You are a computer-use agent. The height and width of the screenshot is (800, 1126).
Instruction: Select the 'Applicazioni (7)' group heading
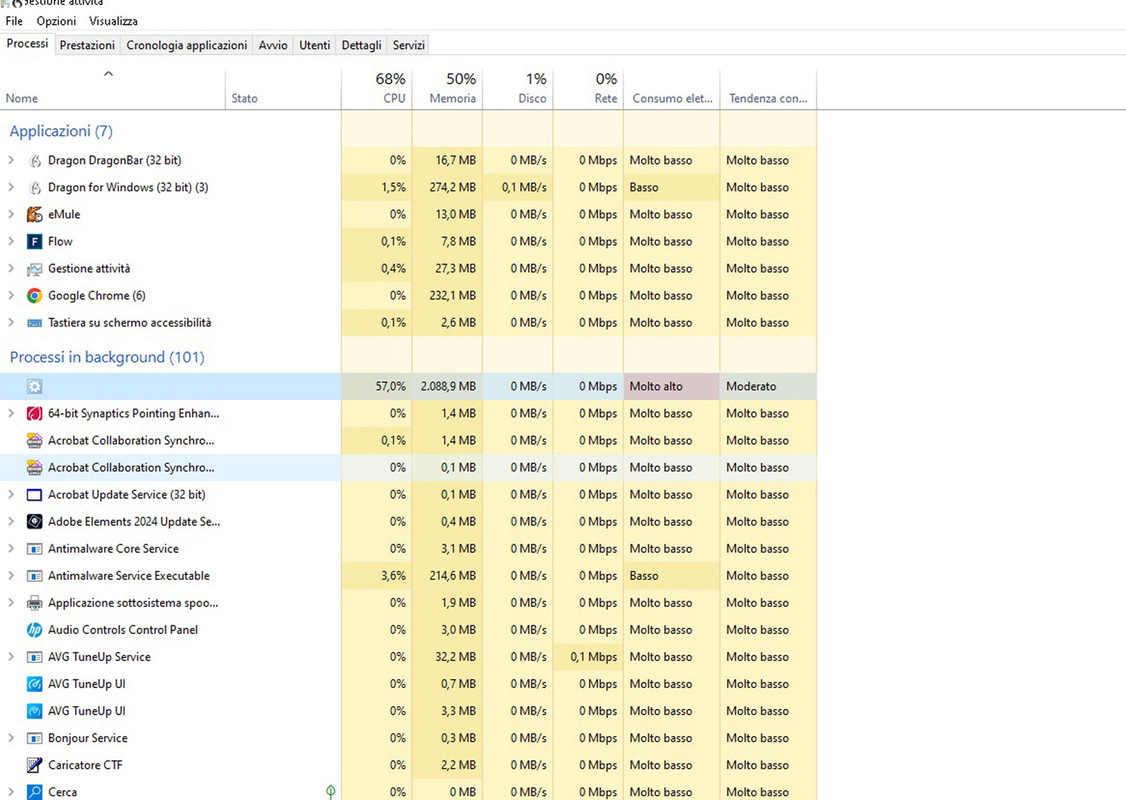pyautogui.click(x=61, y=131)
